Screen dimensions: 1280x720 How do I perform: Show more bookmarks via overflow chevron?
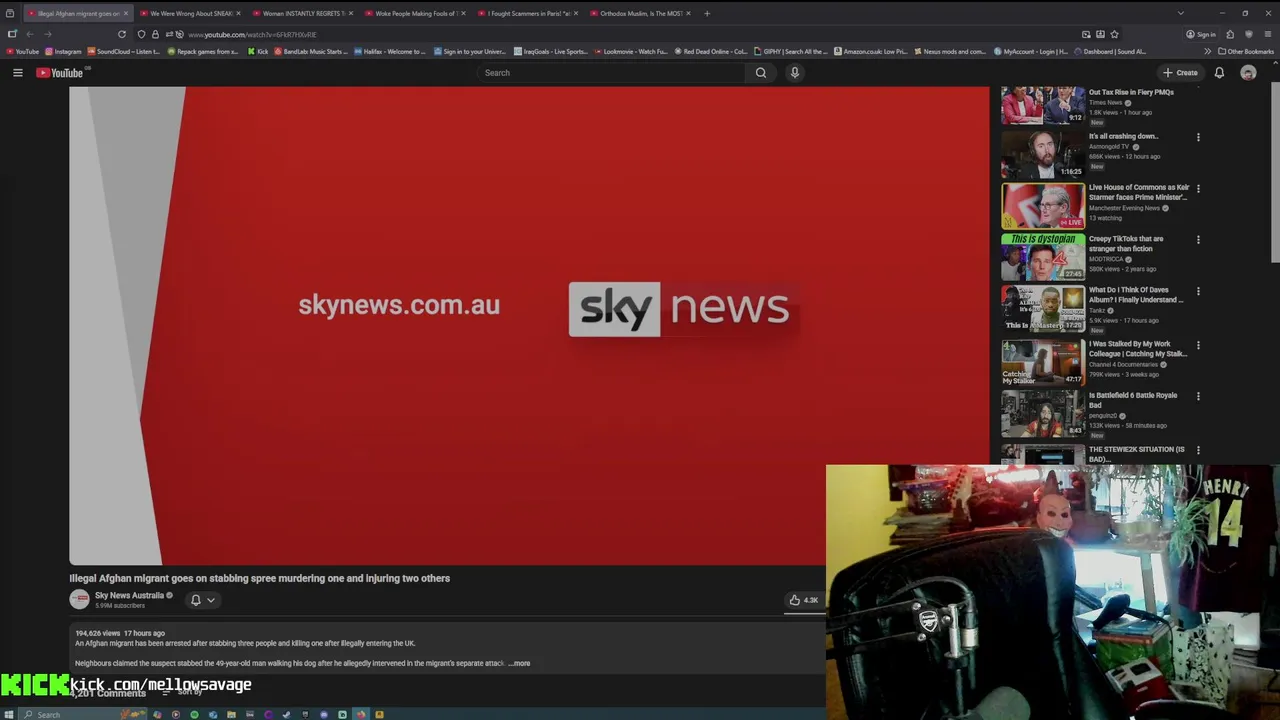1207,51
